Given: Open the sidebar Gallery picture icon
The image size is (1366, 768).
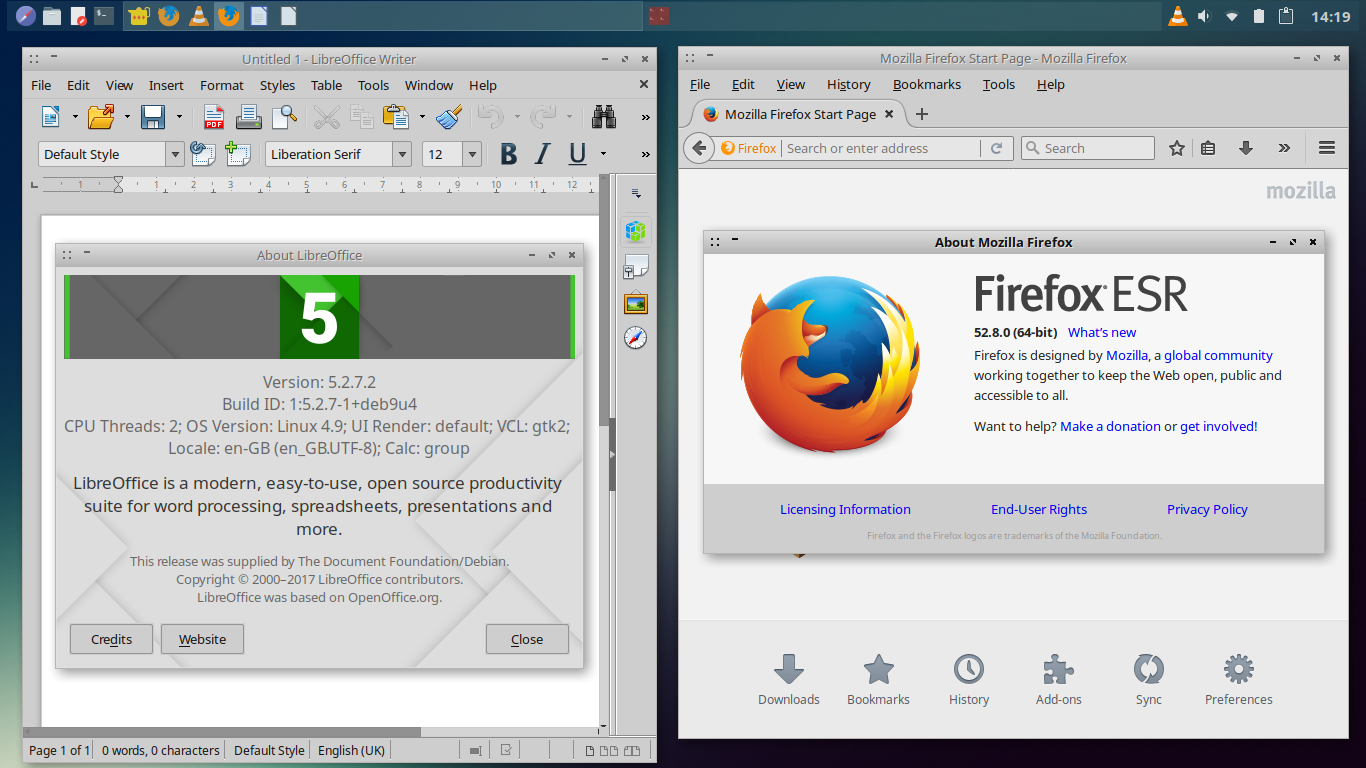Looking at the screenshot, I should pyautogui.click(x=635, y=303).
